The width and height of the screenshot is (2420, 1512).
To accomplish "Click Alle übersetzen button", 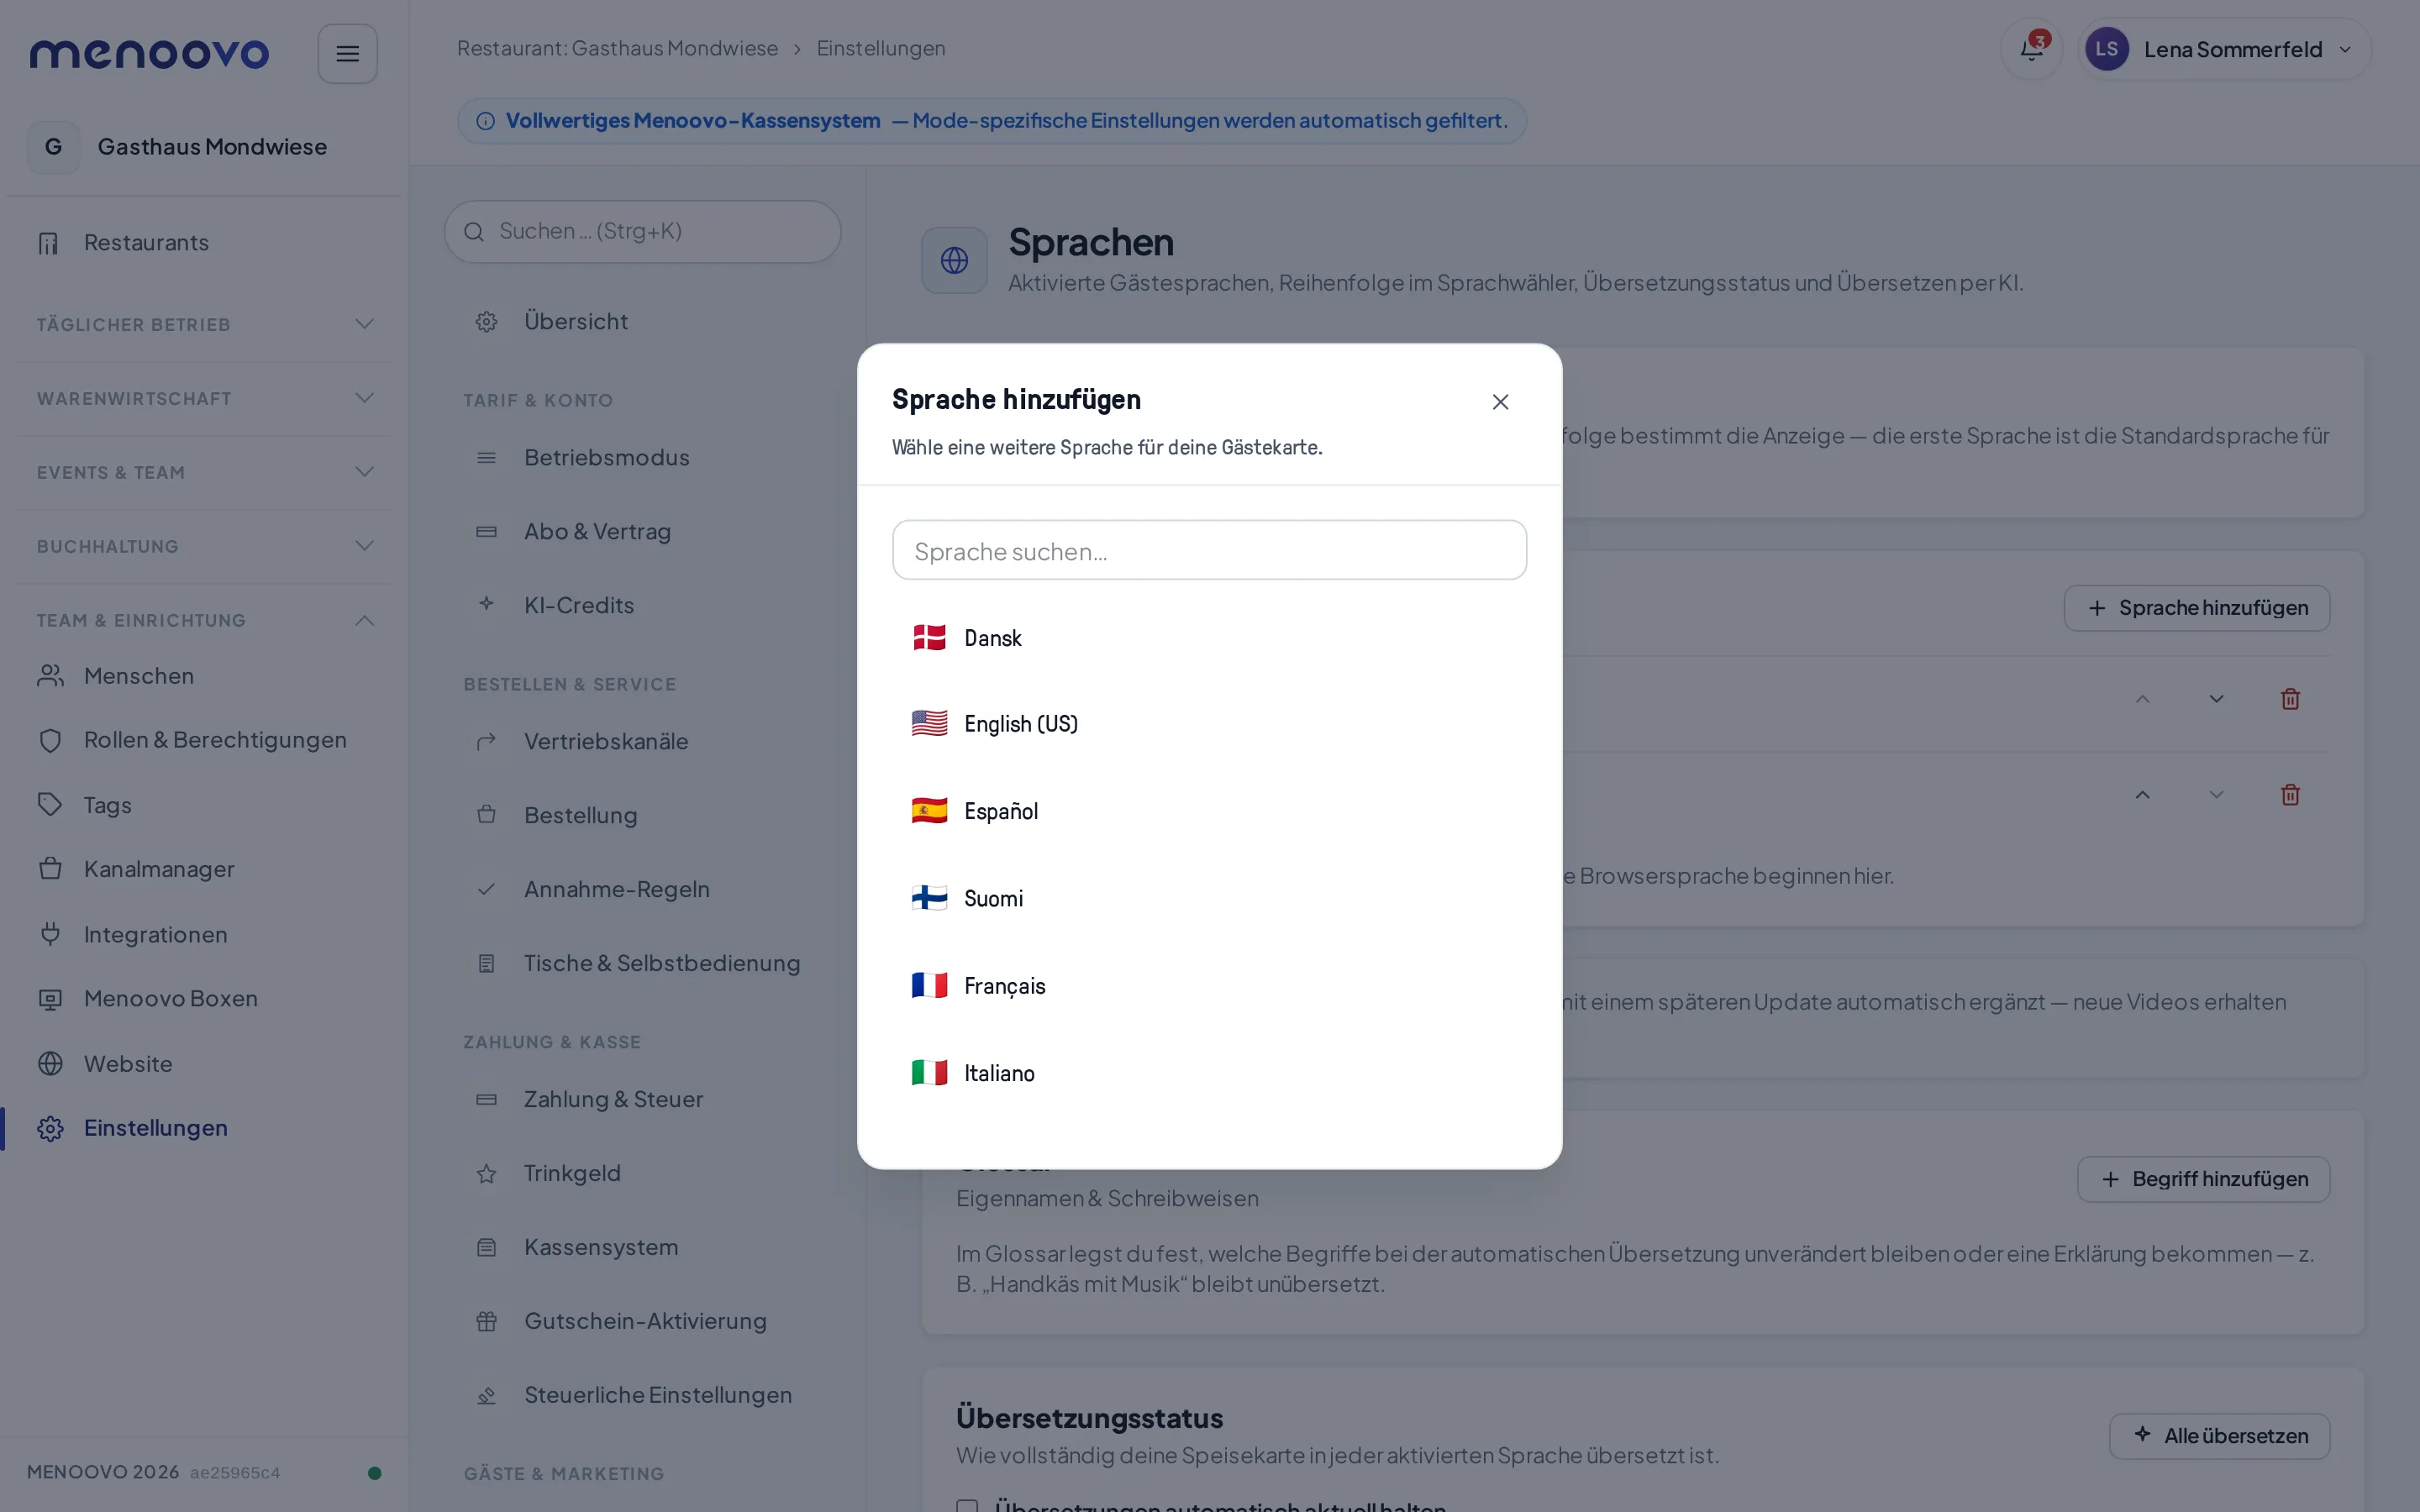I will (x=2219, y=1436).
